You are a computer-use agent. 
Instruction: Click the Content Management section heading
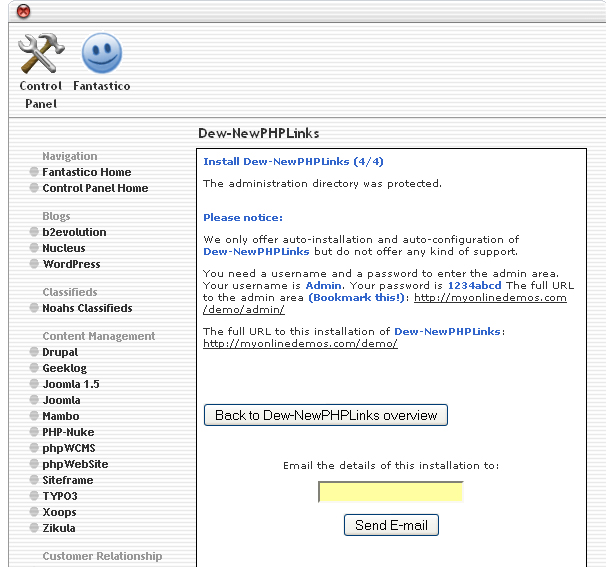point(99,336)
